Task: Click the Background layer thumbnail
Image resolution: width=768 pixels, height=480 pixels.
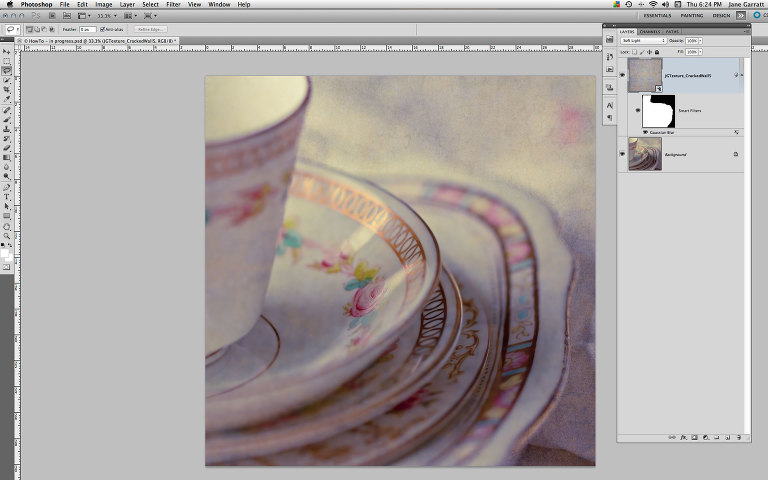Action: pyautogui.click(x=645, y=154)
